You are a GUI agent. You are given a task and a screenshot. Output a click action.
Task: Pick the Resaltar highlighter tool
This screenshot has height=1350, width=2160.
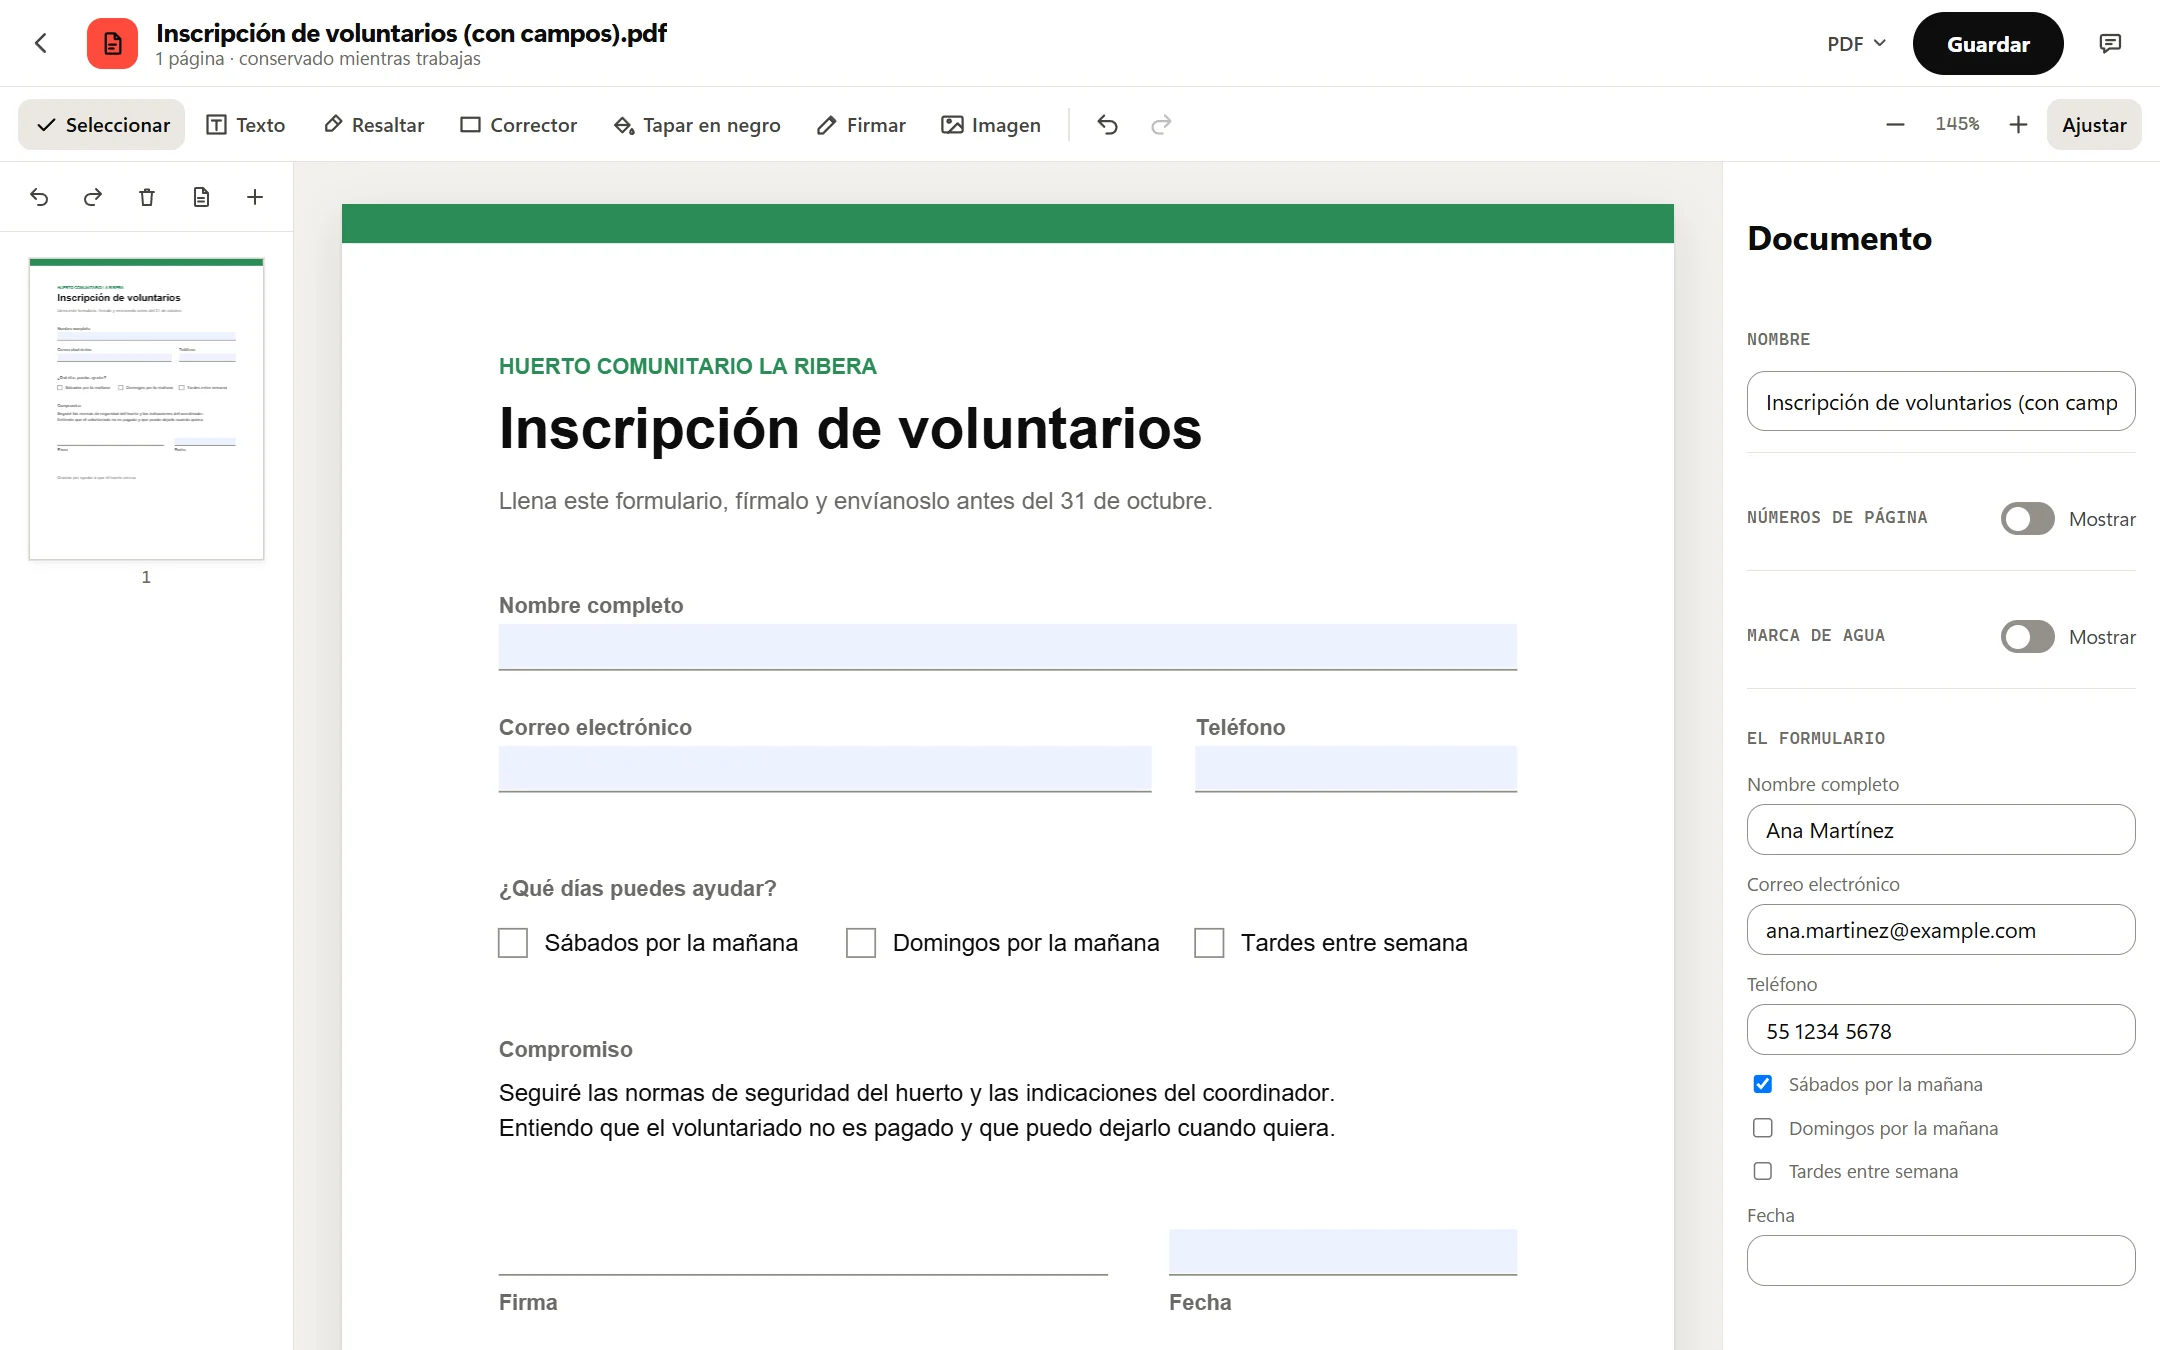coord(374,125)
